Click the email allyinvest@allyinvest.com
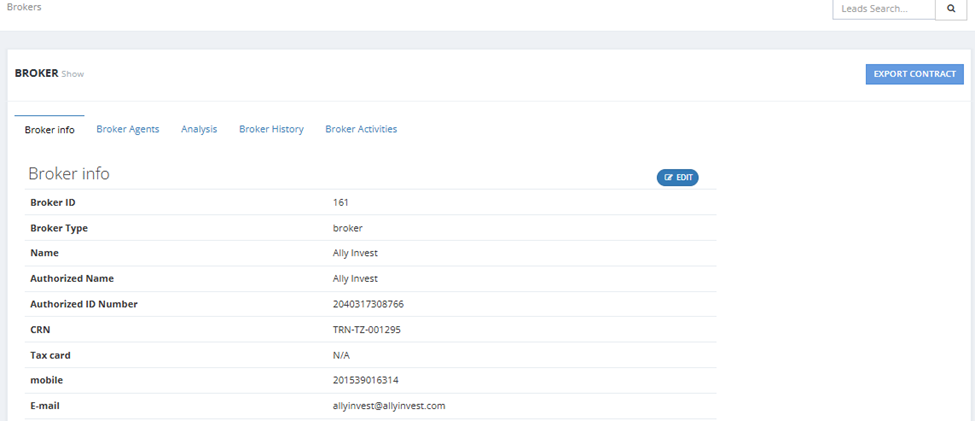975x421 pixels. (x=389, y=406)
